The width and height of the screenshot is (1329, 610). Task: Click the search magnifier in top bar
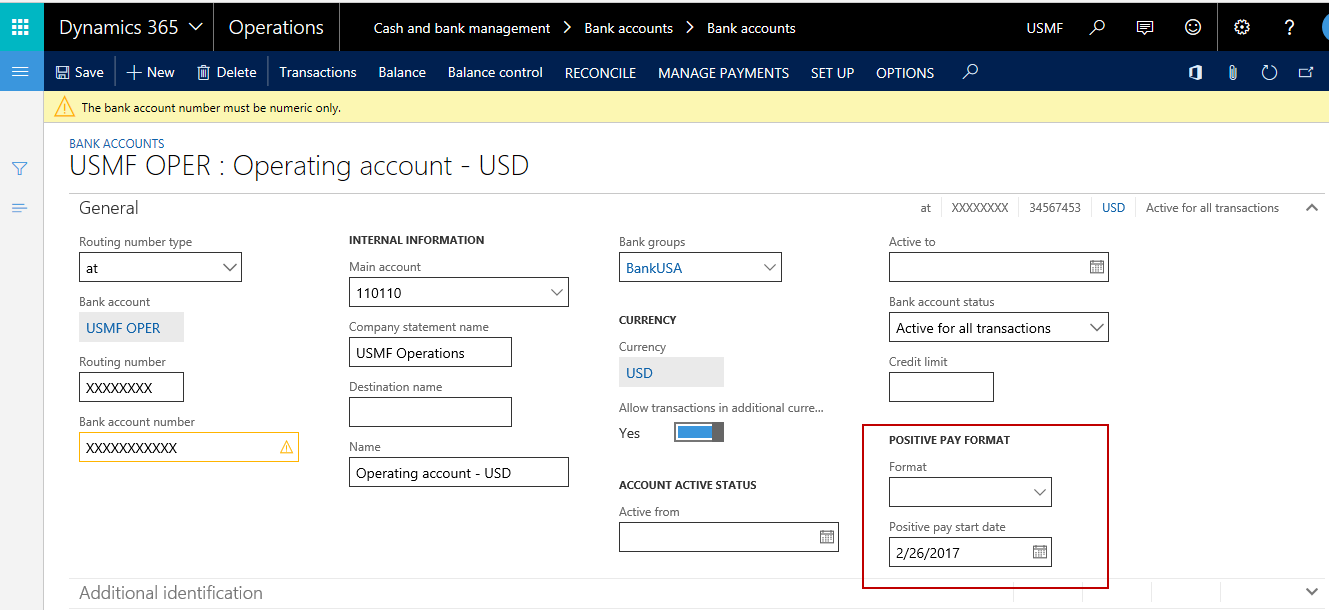(1097, 28)
